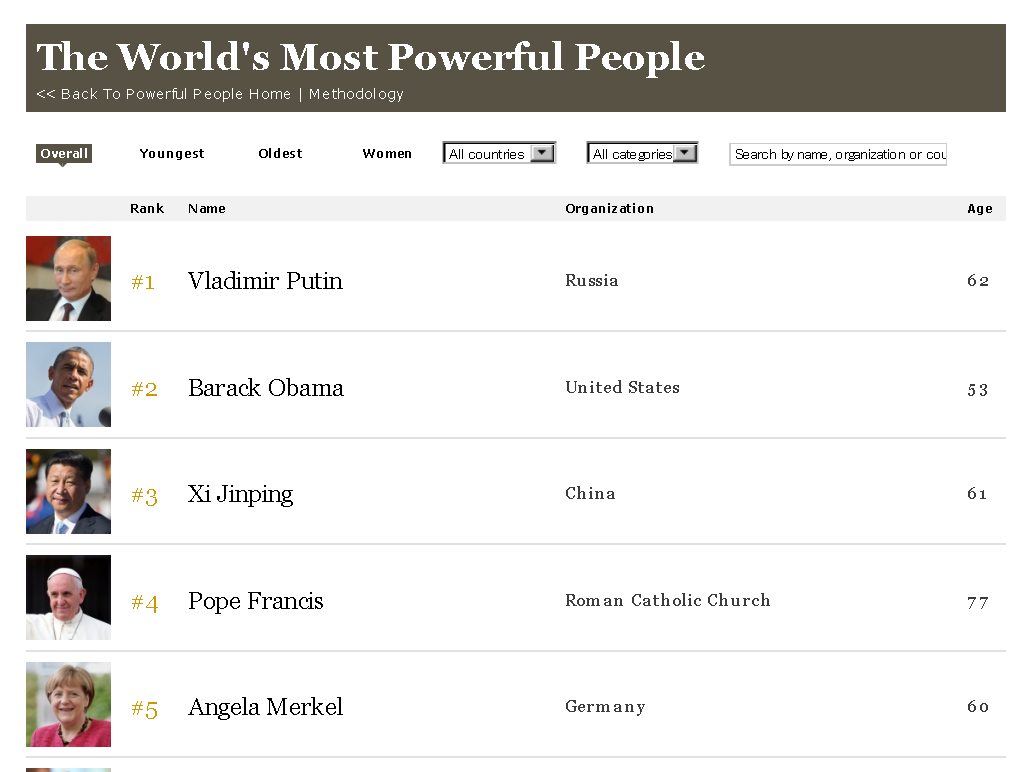Sort by the Age column header

coord(979,209)
